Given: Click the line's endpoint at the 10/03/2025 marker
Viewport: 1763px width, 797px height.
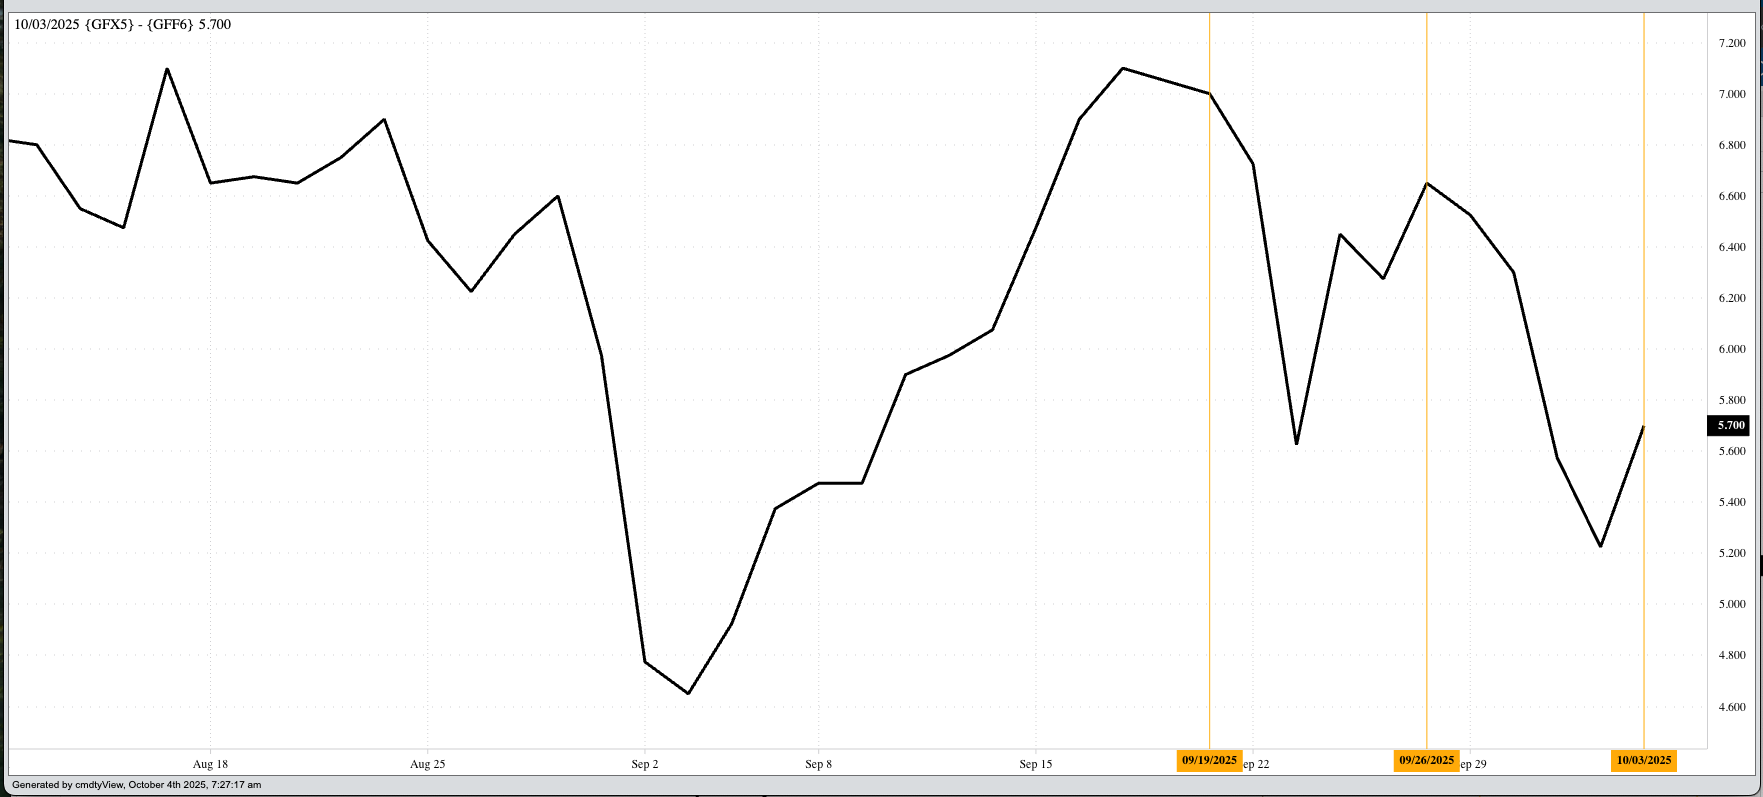Looking at the screenshot, I should 1643,427.
